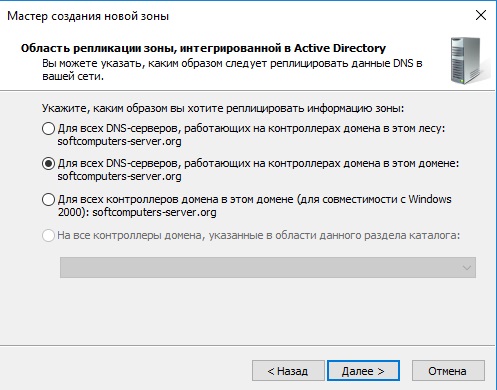Screen dimensions: 497x390
Task: Click the description 'Вы можете указать' text
Action: point(232,70)
